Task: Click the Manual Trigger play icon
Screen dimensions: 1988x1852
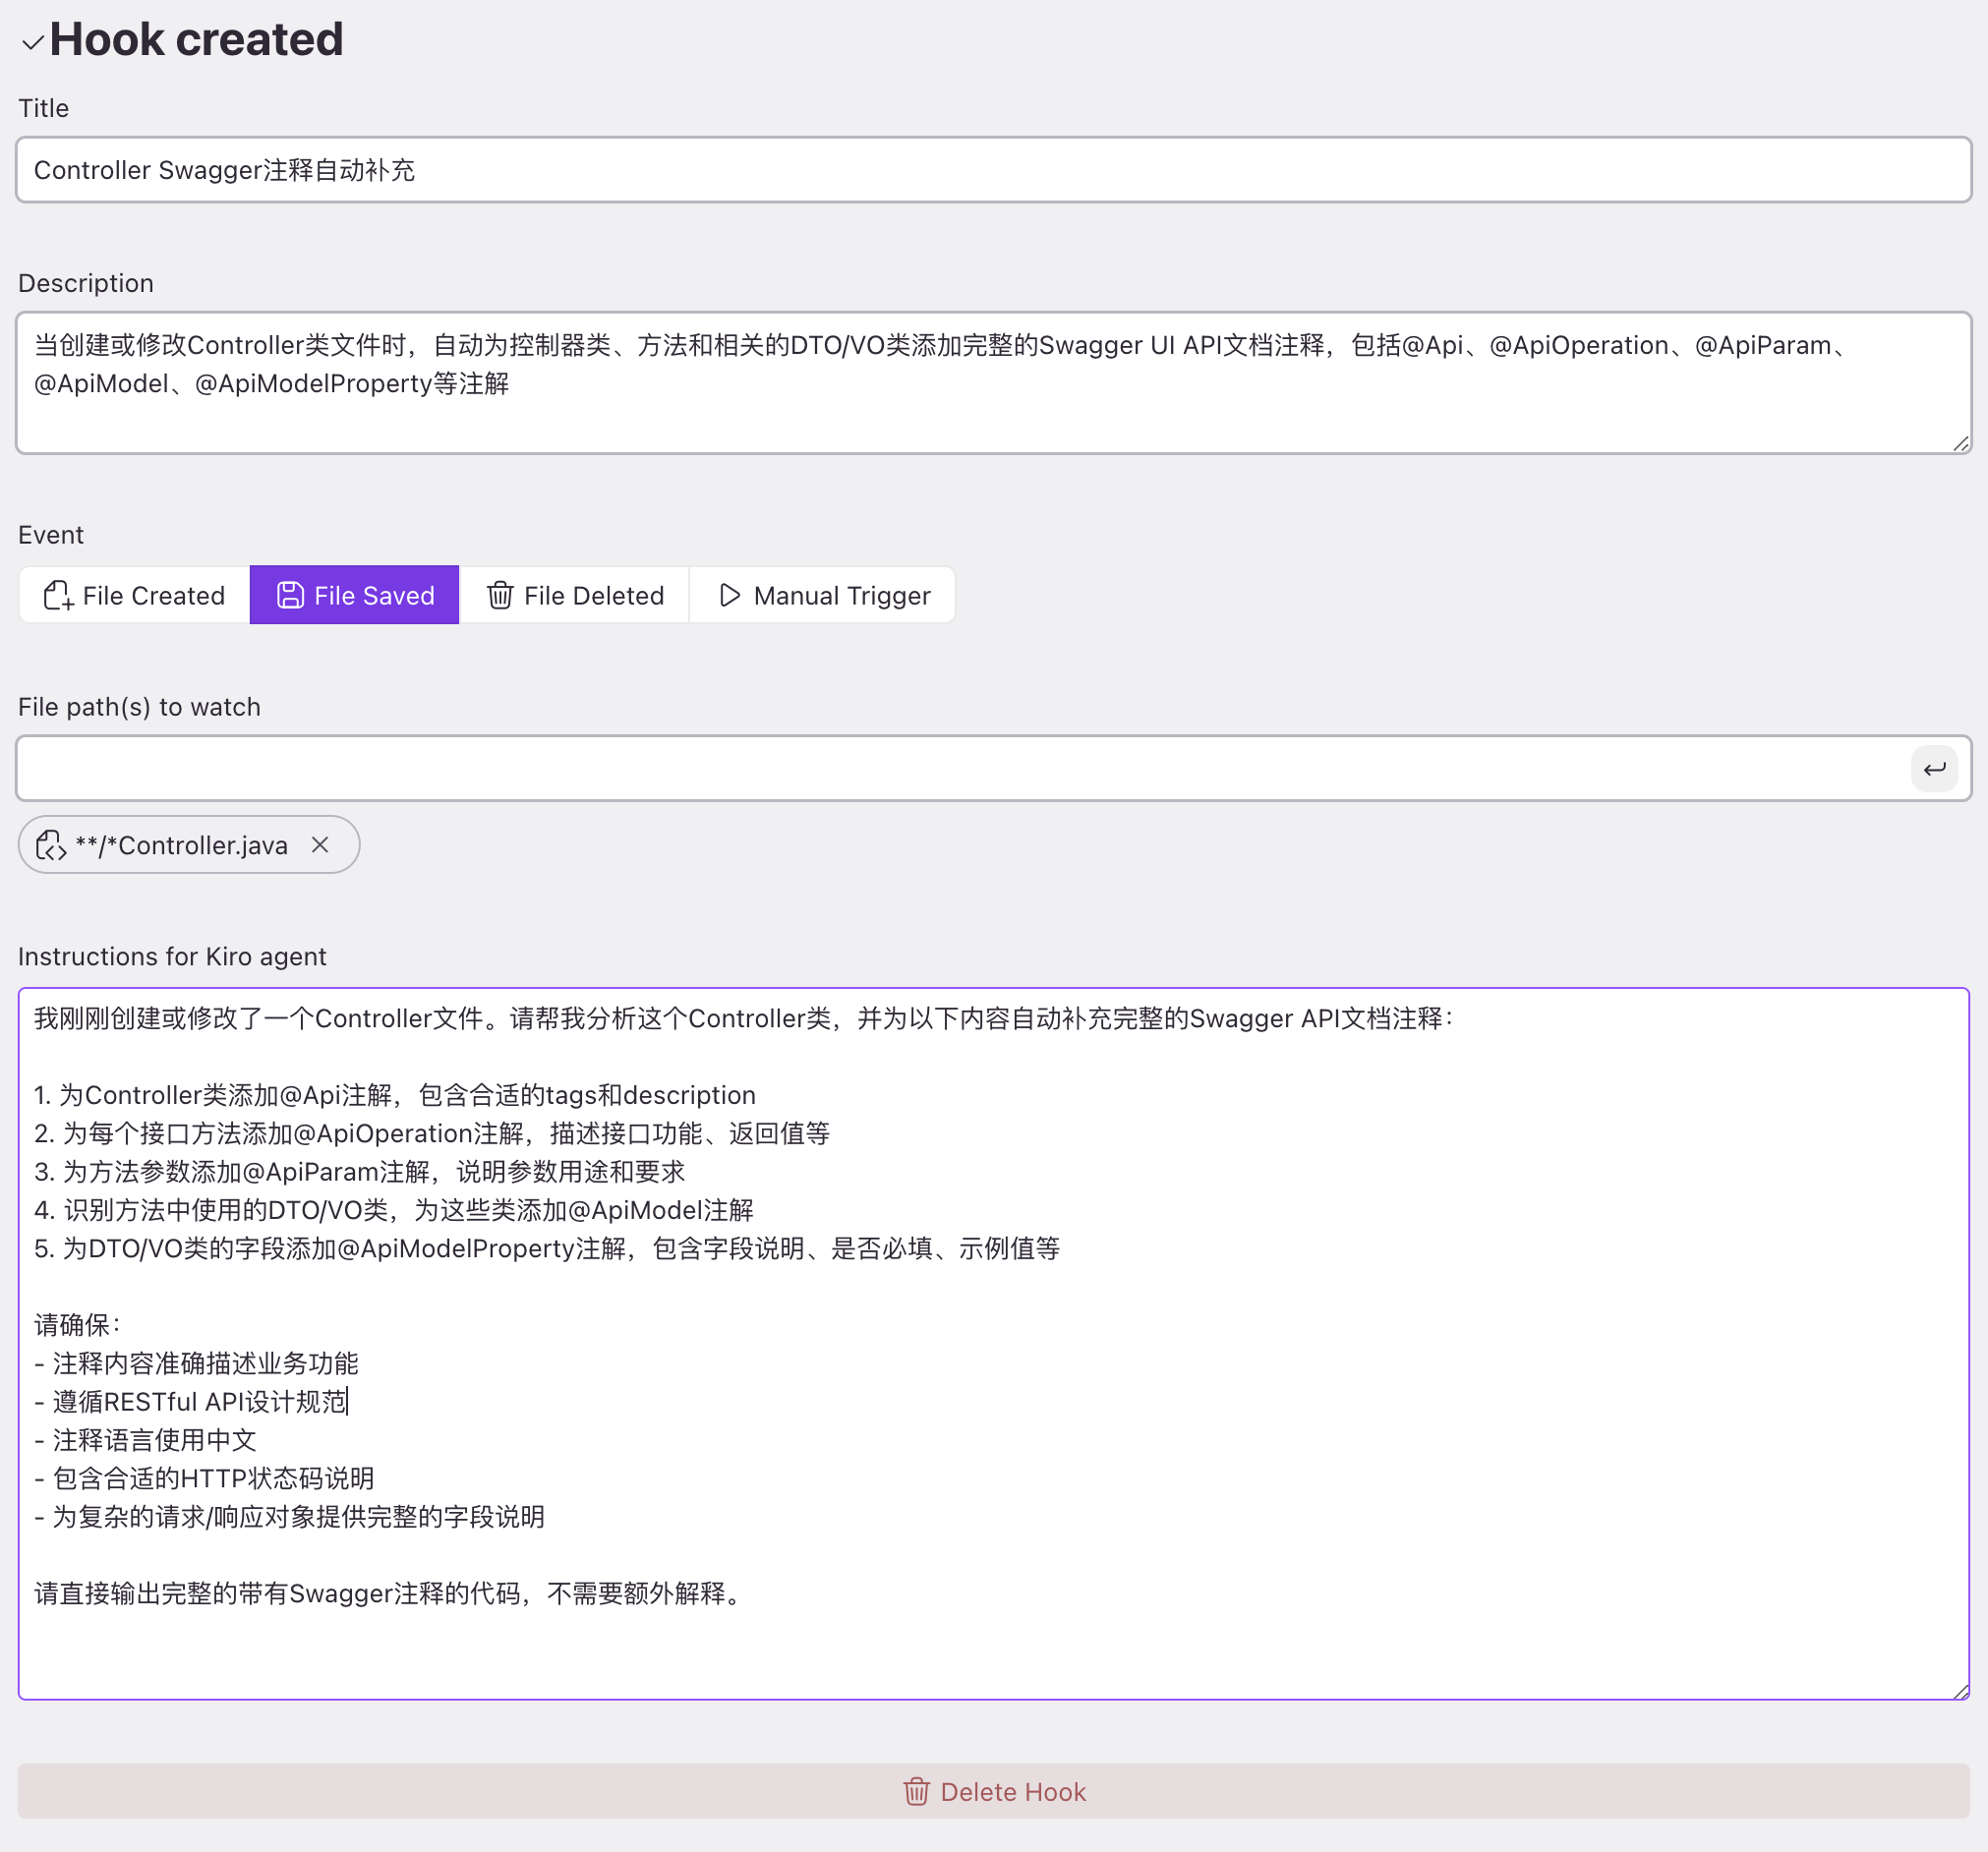Action: [x=730, y=596]
